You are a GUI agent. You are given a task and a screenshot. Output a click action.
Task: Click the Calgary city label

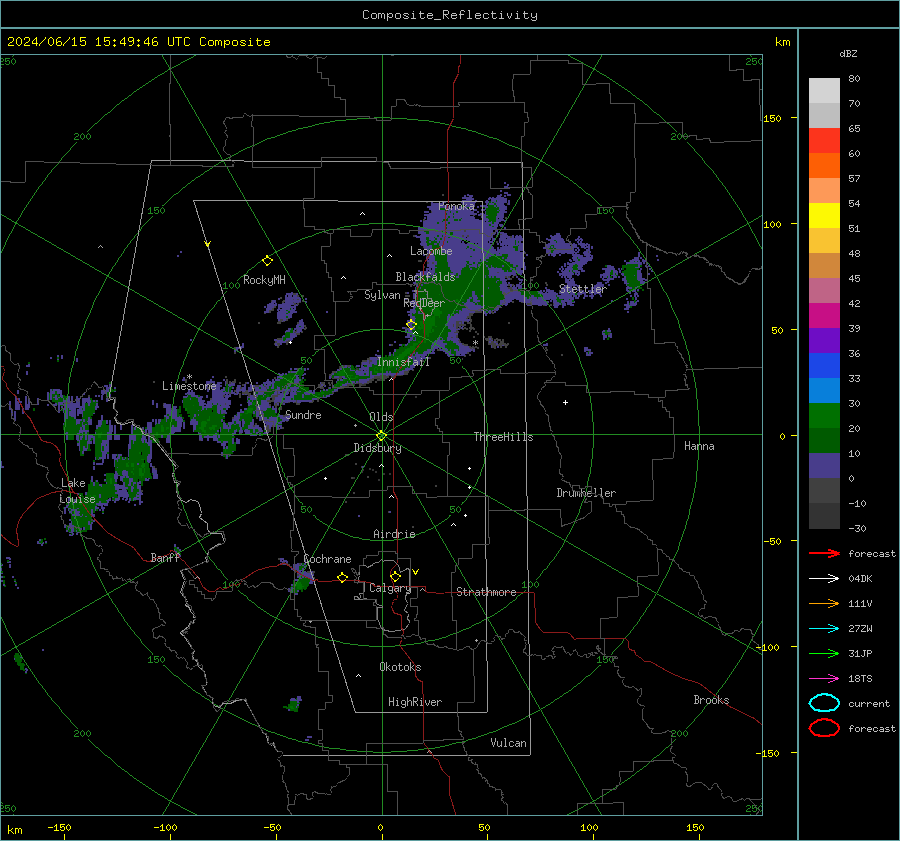[390, 588]
